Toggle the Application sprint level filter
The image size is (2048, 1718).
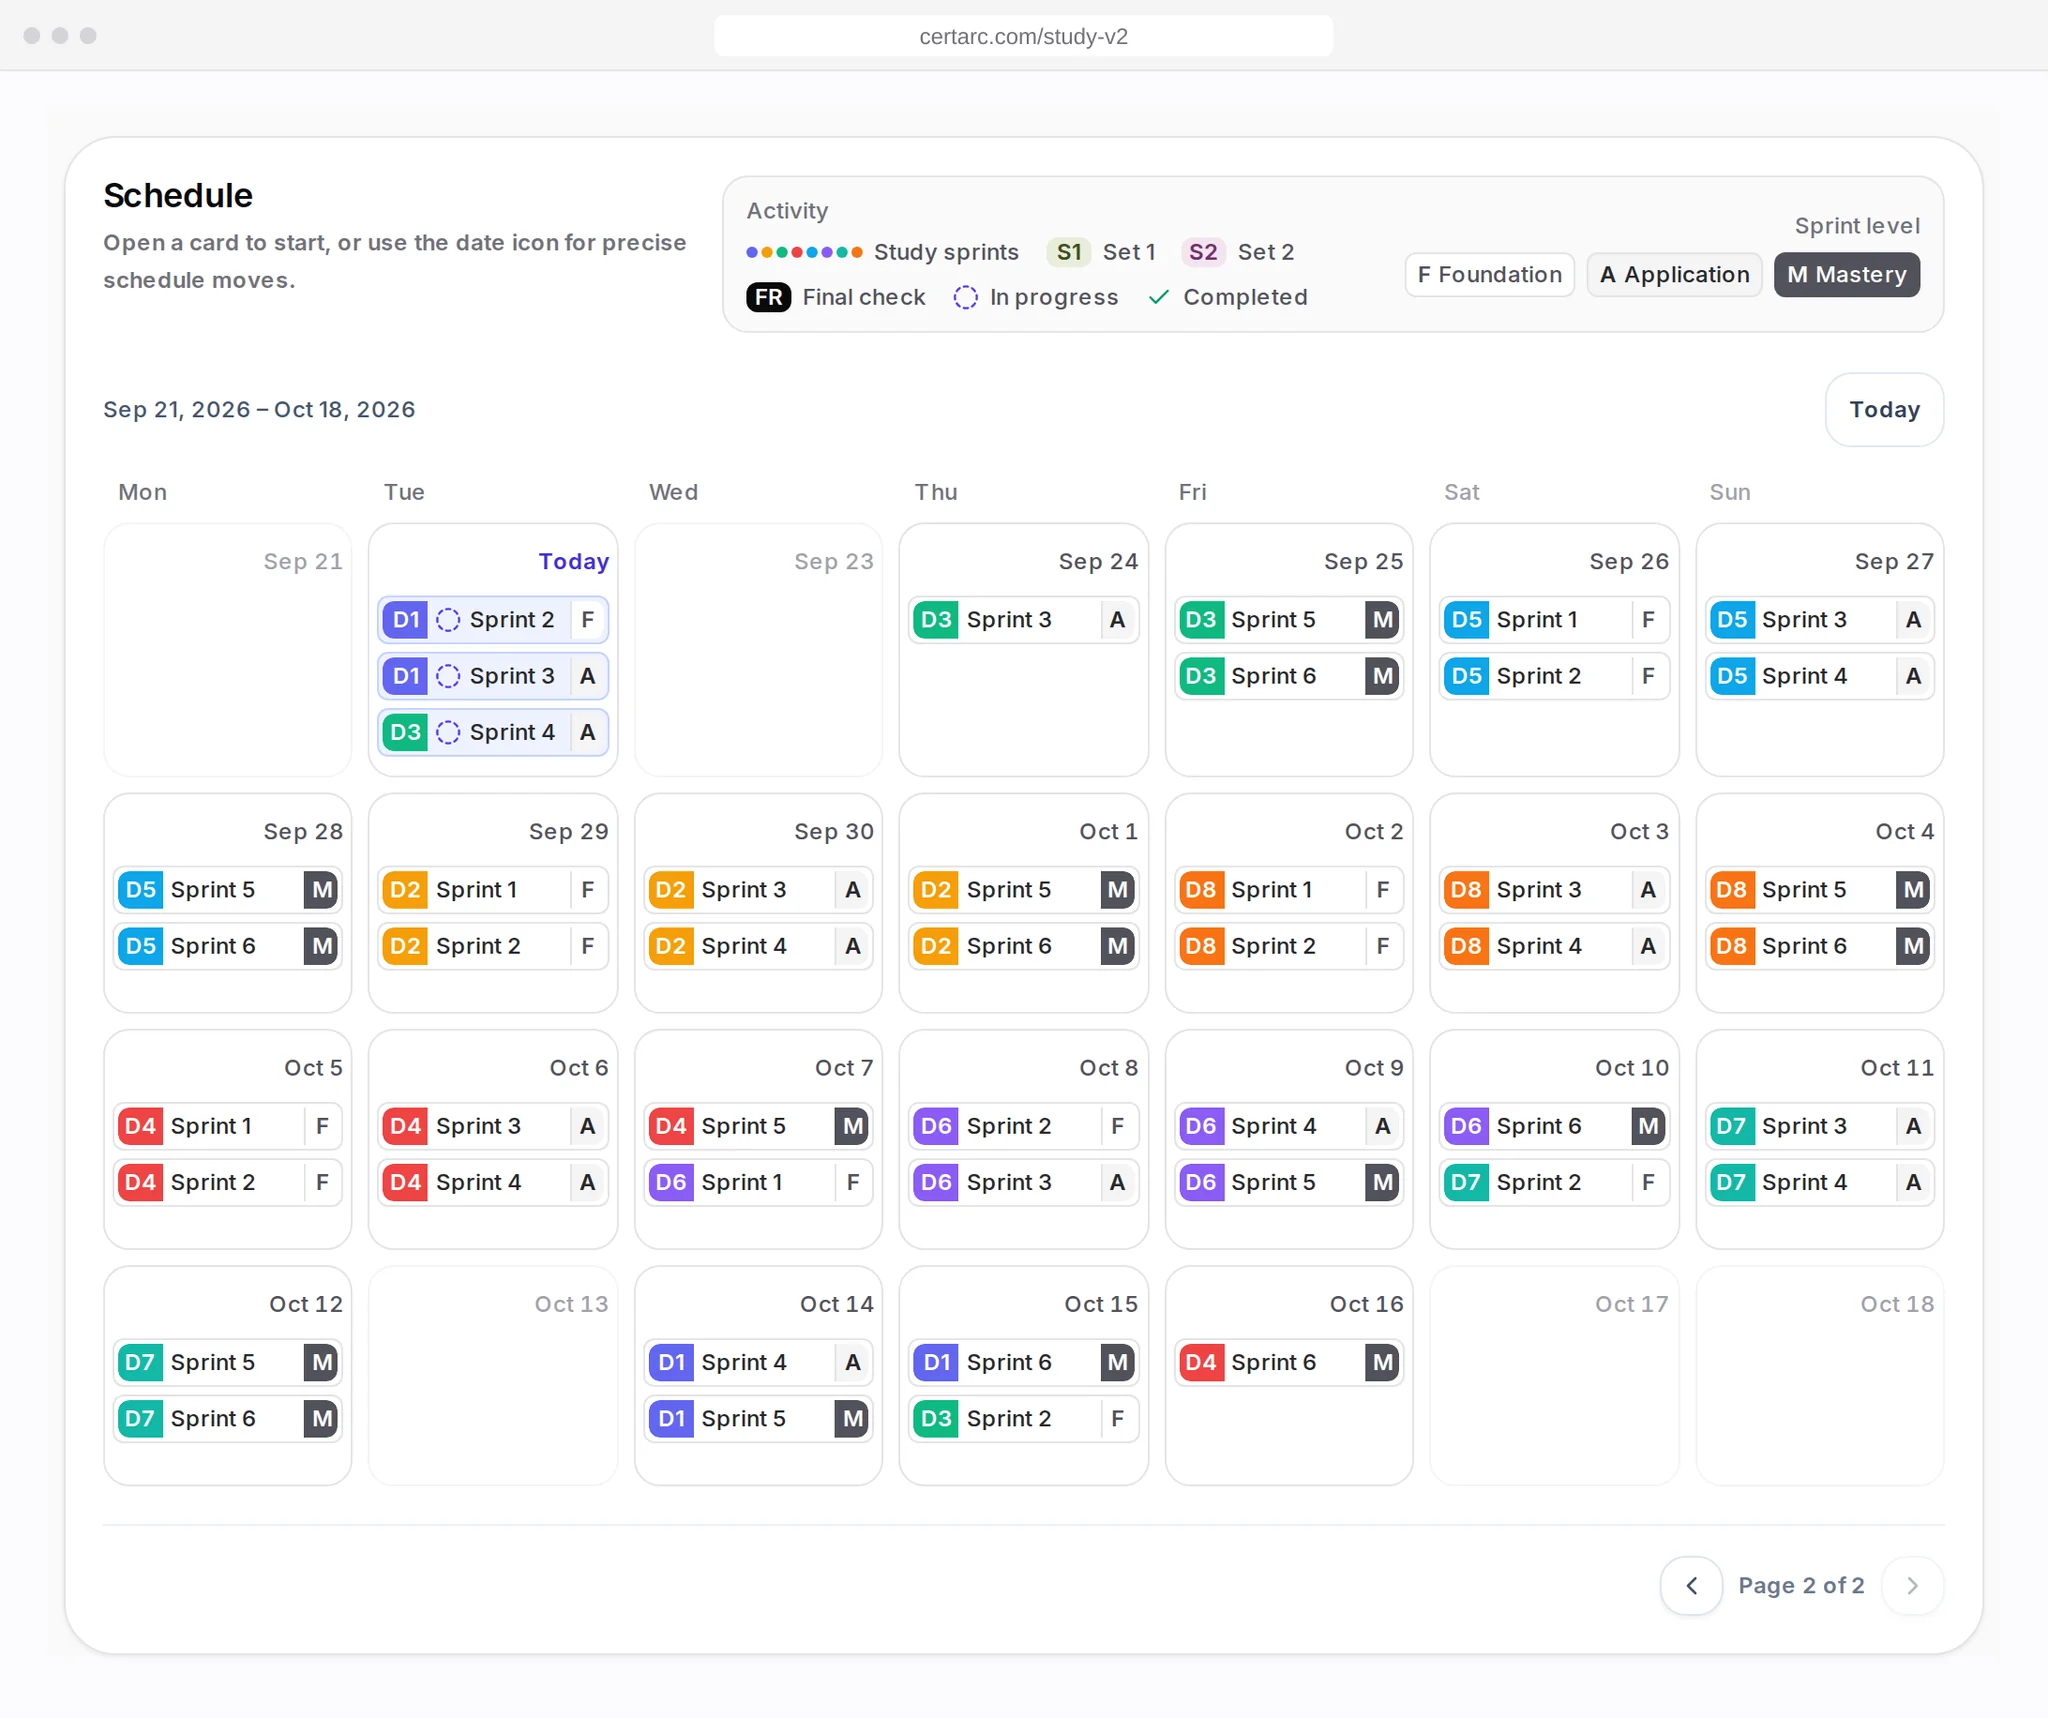pos(1674,275)
